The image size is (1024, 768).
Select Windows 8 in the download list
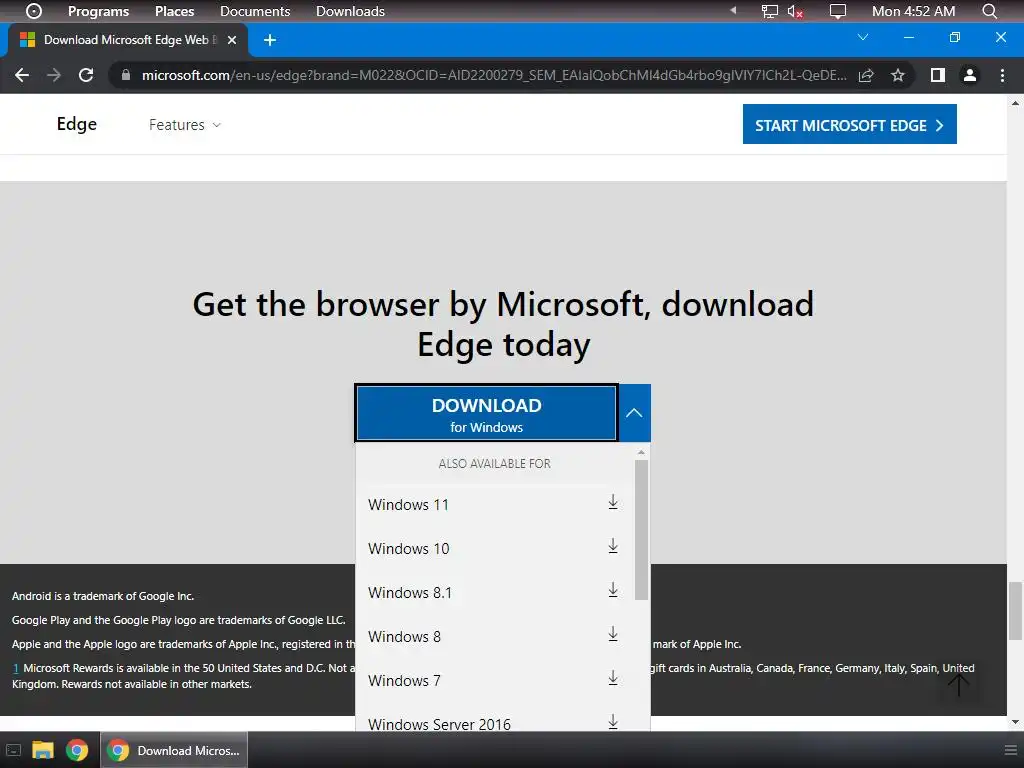tap(494, 636)
